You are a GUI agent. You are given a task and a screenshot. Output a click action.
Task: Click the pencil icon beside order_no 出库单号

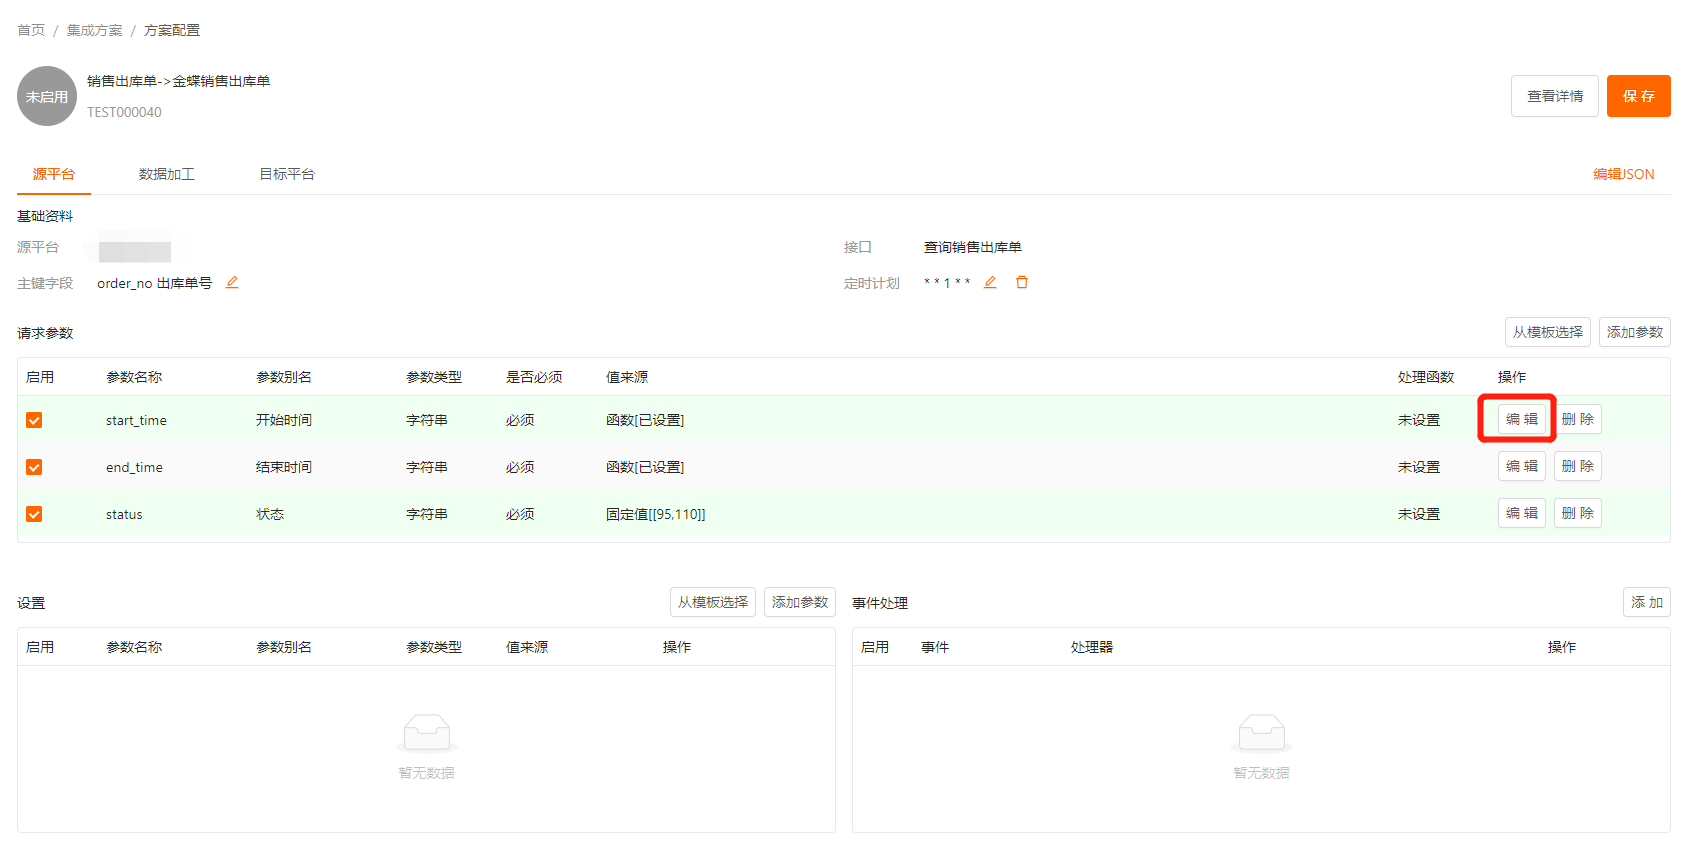tap(232, 283)
